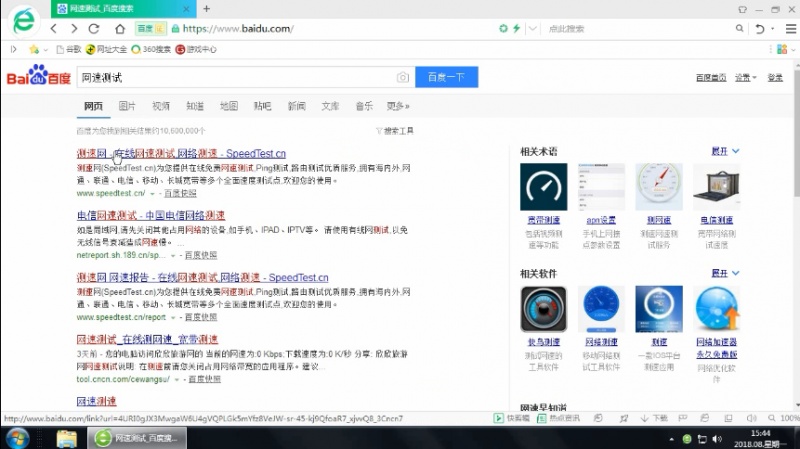Open the 网址大全 bookmark
This screenshot has width=800, height=449.
[106, 49]
